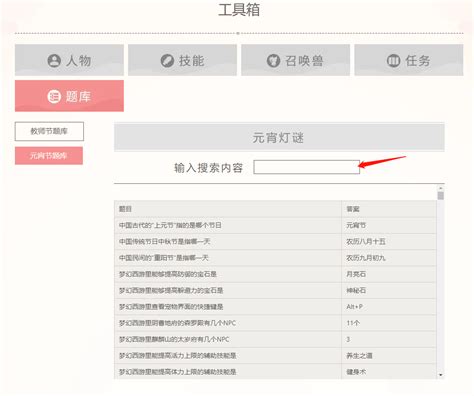This screenshot has height=396, width=474.
Task: Select the question about 宠物界面快捷键
Action: [171, 307]
